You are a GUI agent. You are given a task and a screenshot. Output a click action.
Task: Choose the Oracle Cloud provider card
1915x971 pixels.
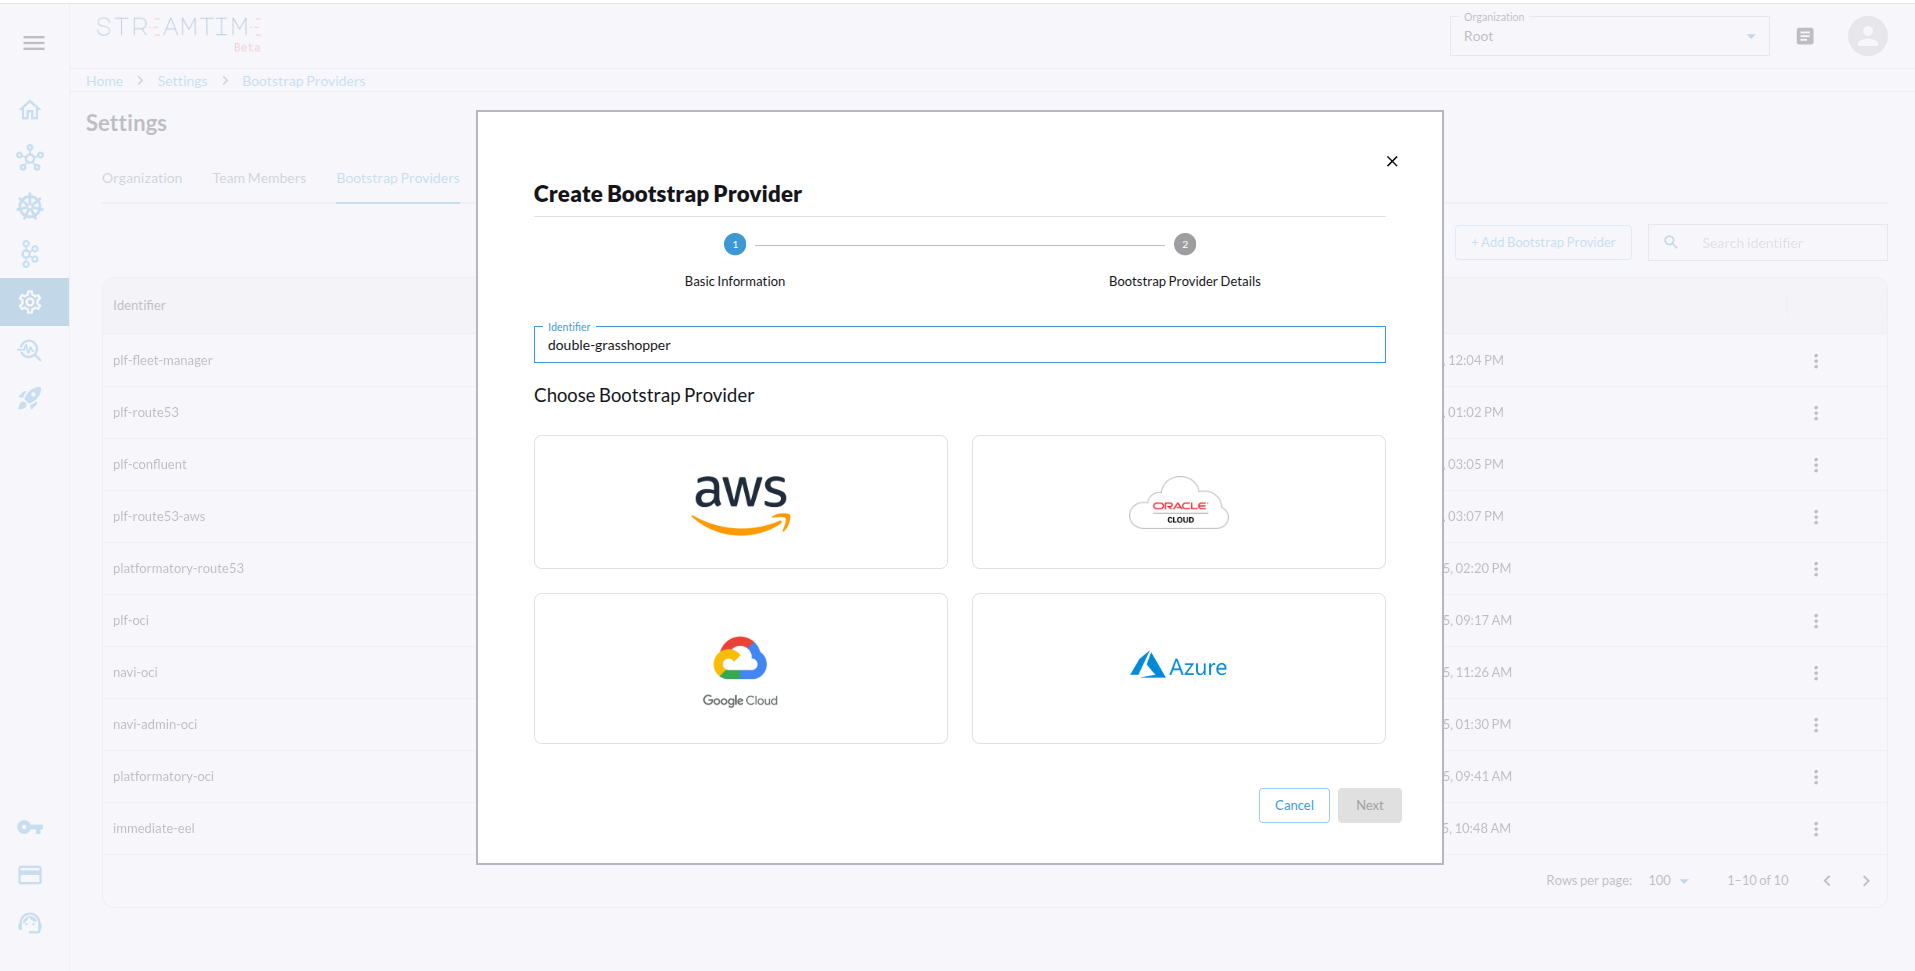(1179, 502)
